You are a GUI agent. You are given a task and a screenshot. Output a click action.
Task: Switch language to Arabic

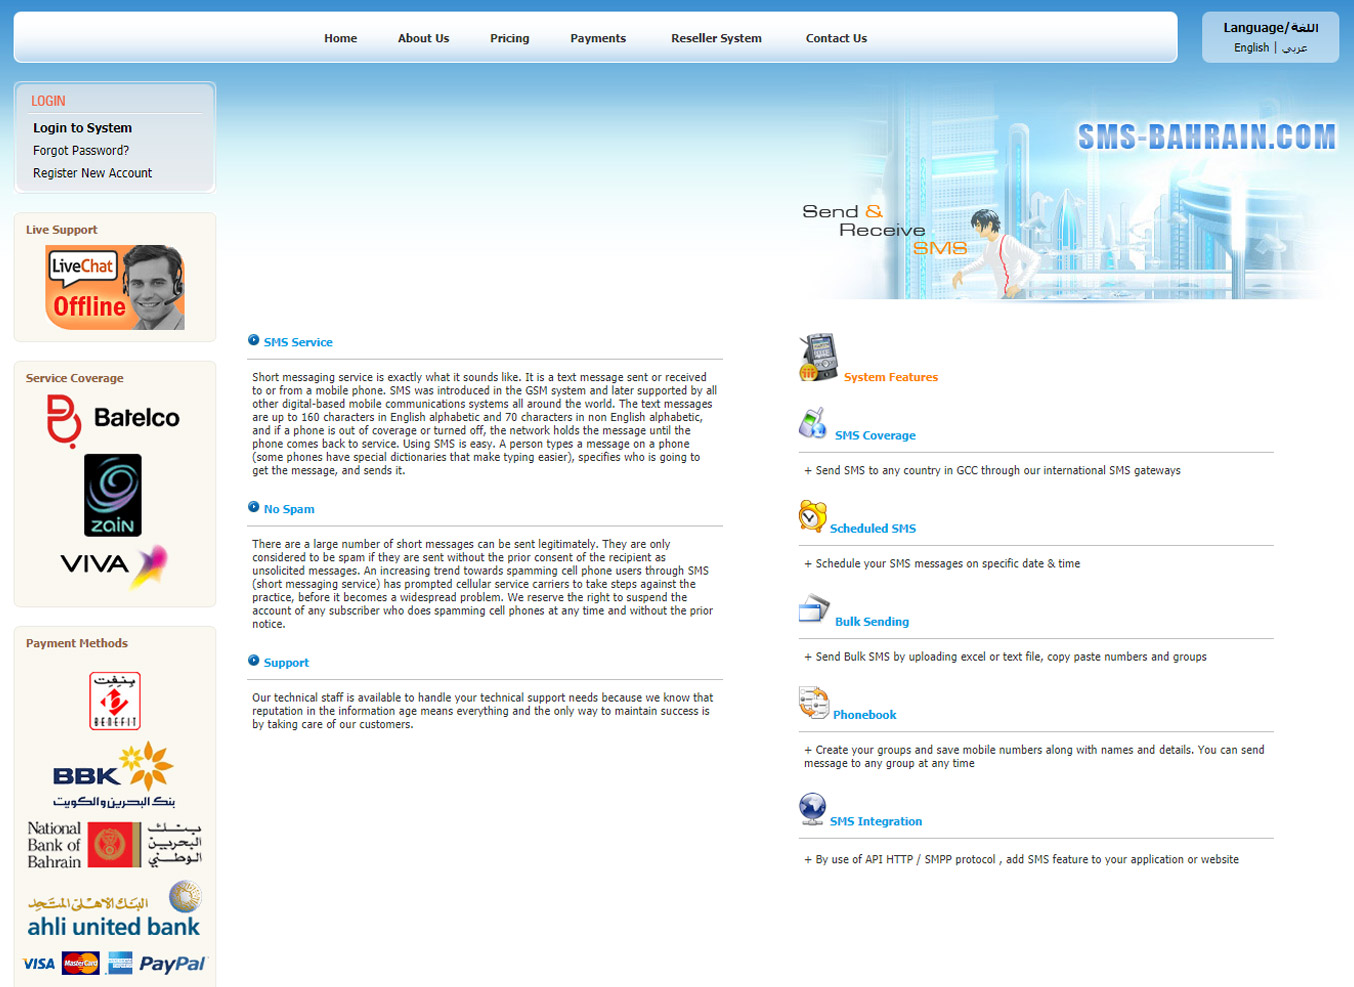coord(1295,48)
